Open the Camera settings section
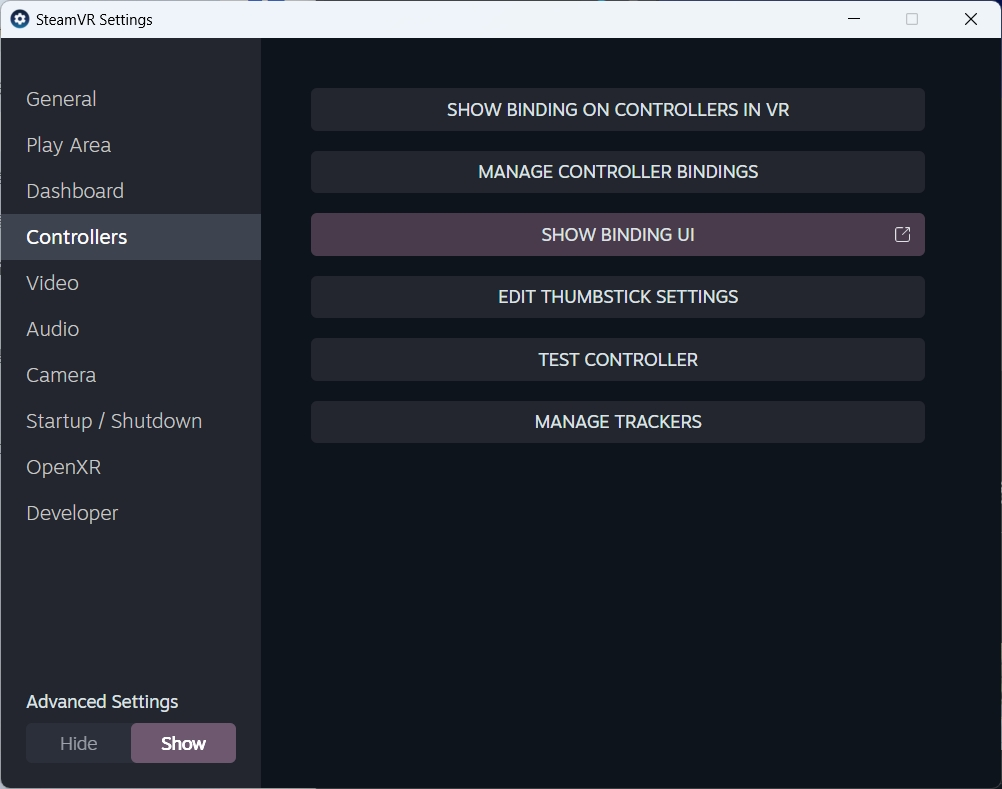Image resolution: width=1002 pixels, height=789 pixels. coord(61,375)
